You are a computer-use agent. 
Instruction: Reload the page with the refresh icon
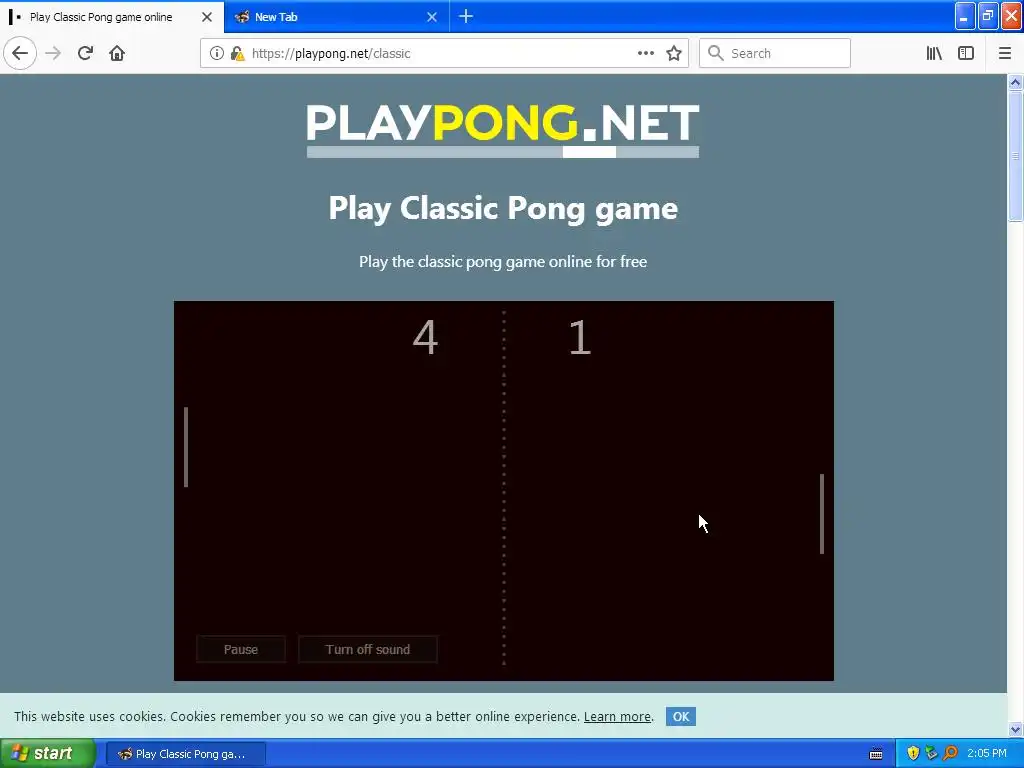click(85, 53)
